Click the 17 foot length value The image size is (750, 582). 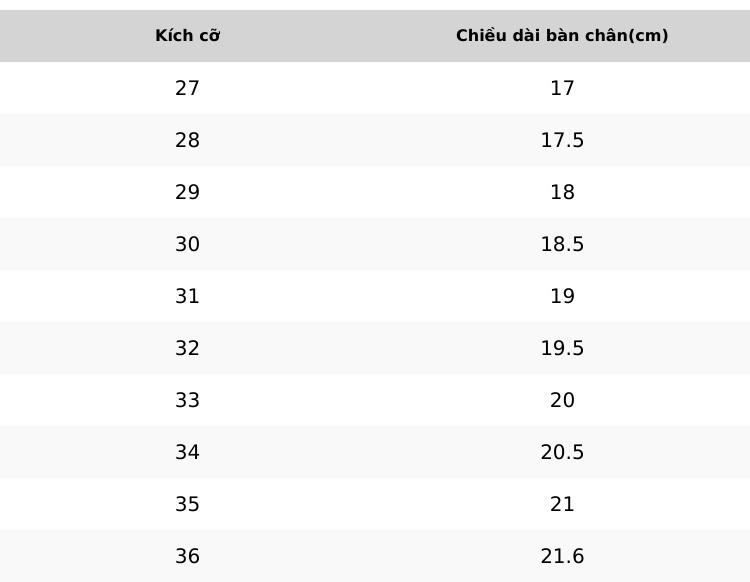[x=562, y=88]
